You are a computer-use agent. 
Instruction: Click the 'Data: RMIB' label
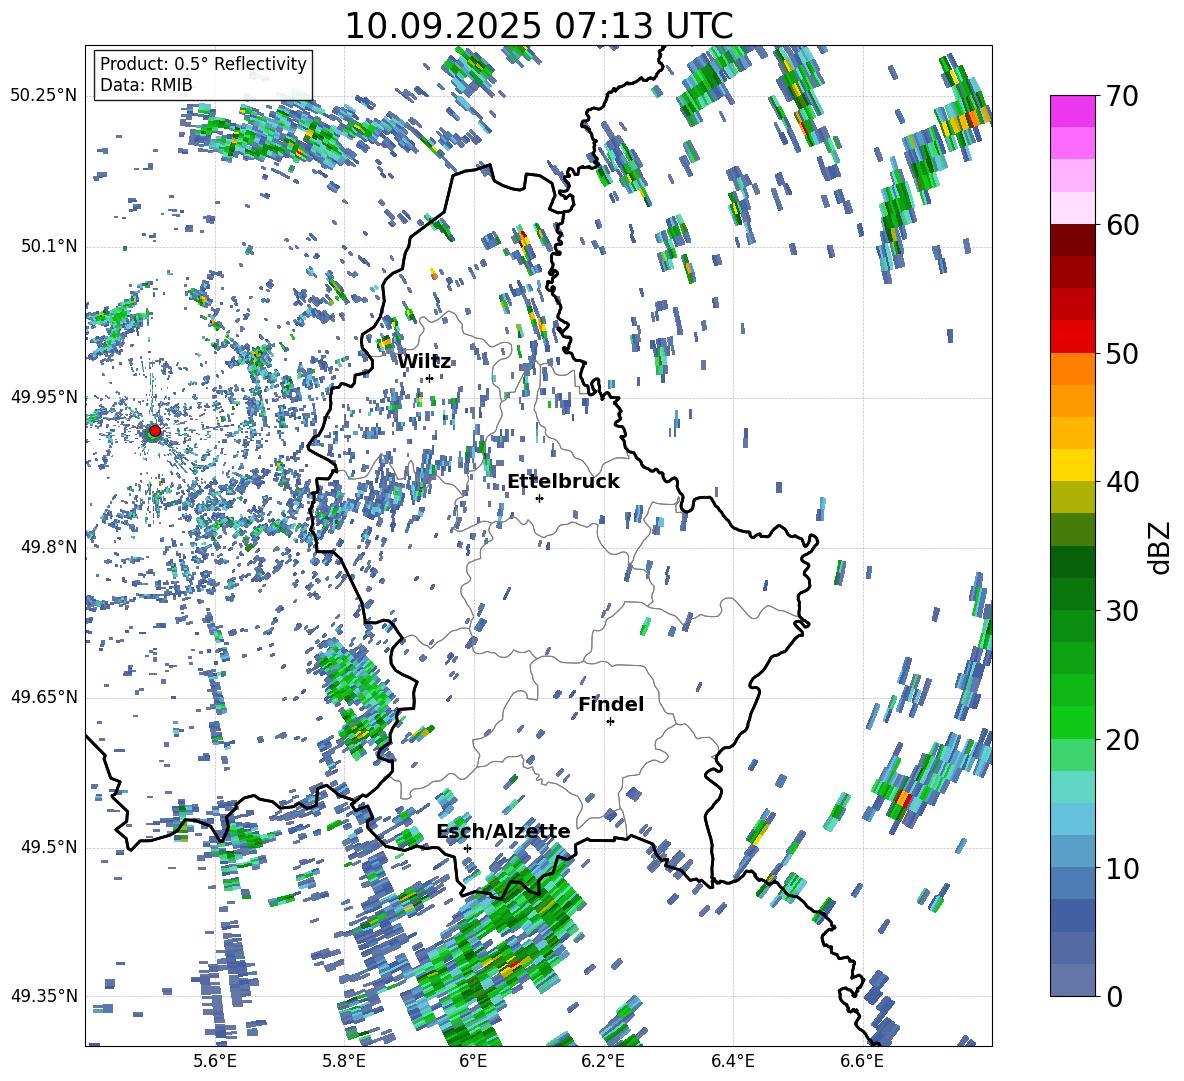pyautogui.click(x=146, y=85)
